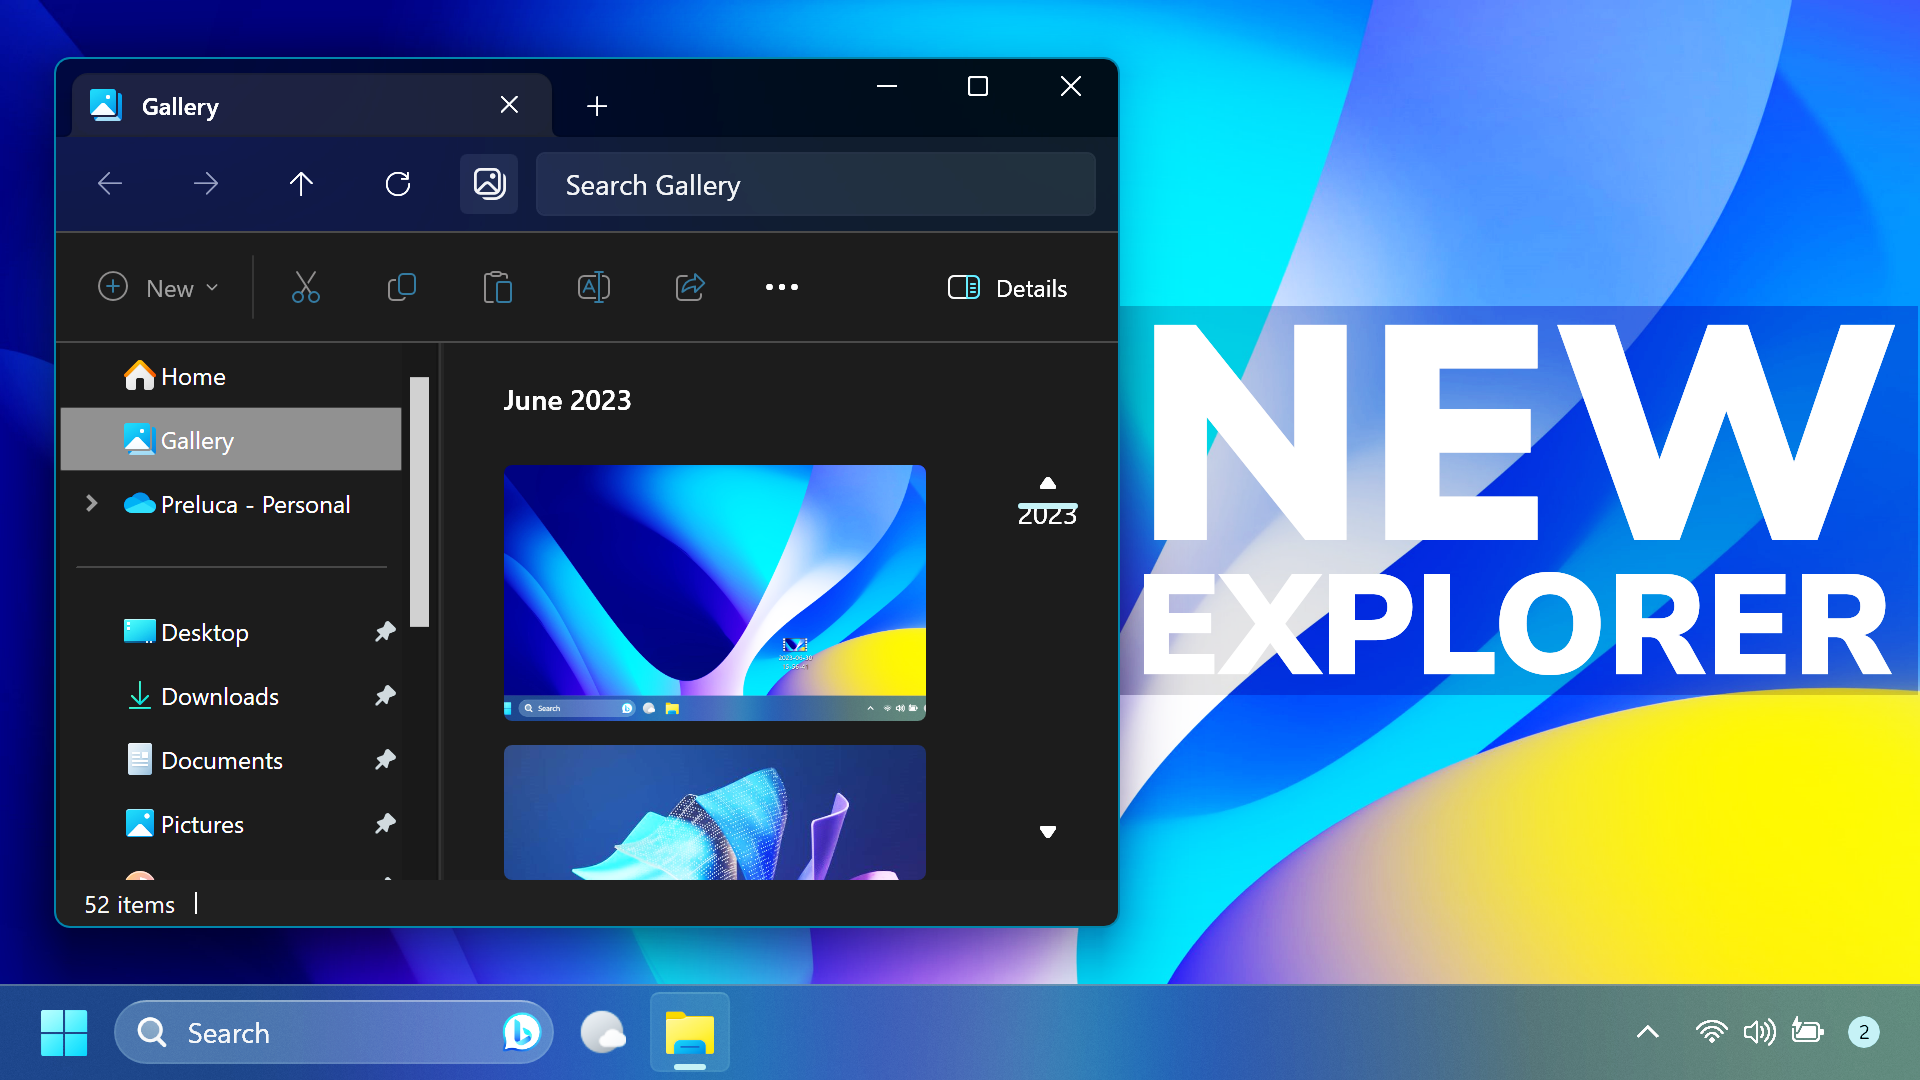1920x1080 pixels.
Task: Unpin Pictures using its pin icon
Action: (x=385, y=824)
